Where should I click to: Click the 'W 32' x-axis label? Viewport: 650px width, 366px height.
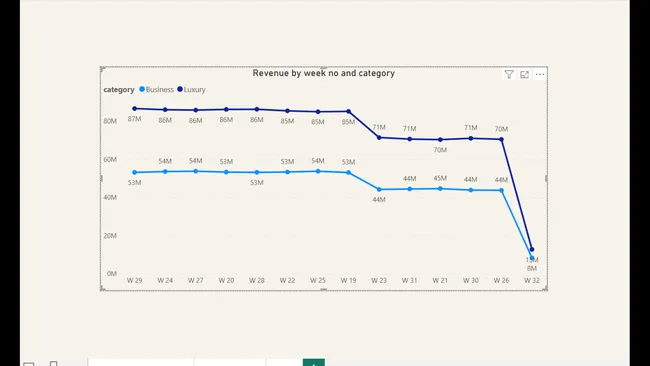click(x=532, y=281)
